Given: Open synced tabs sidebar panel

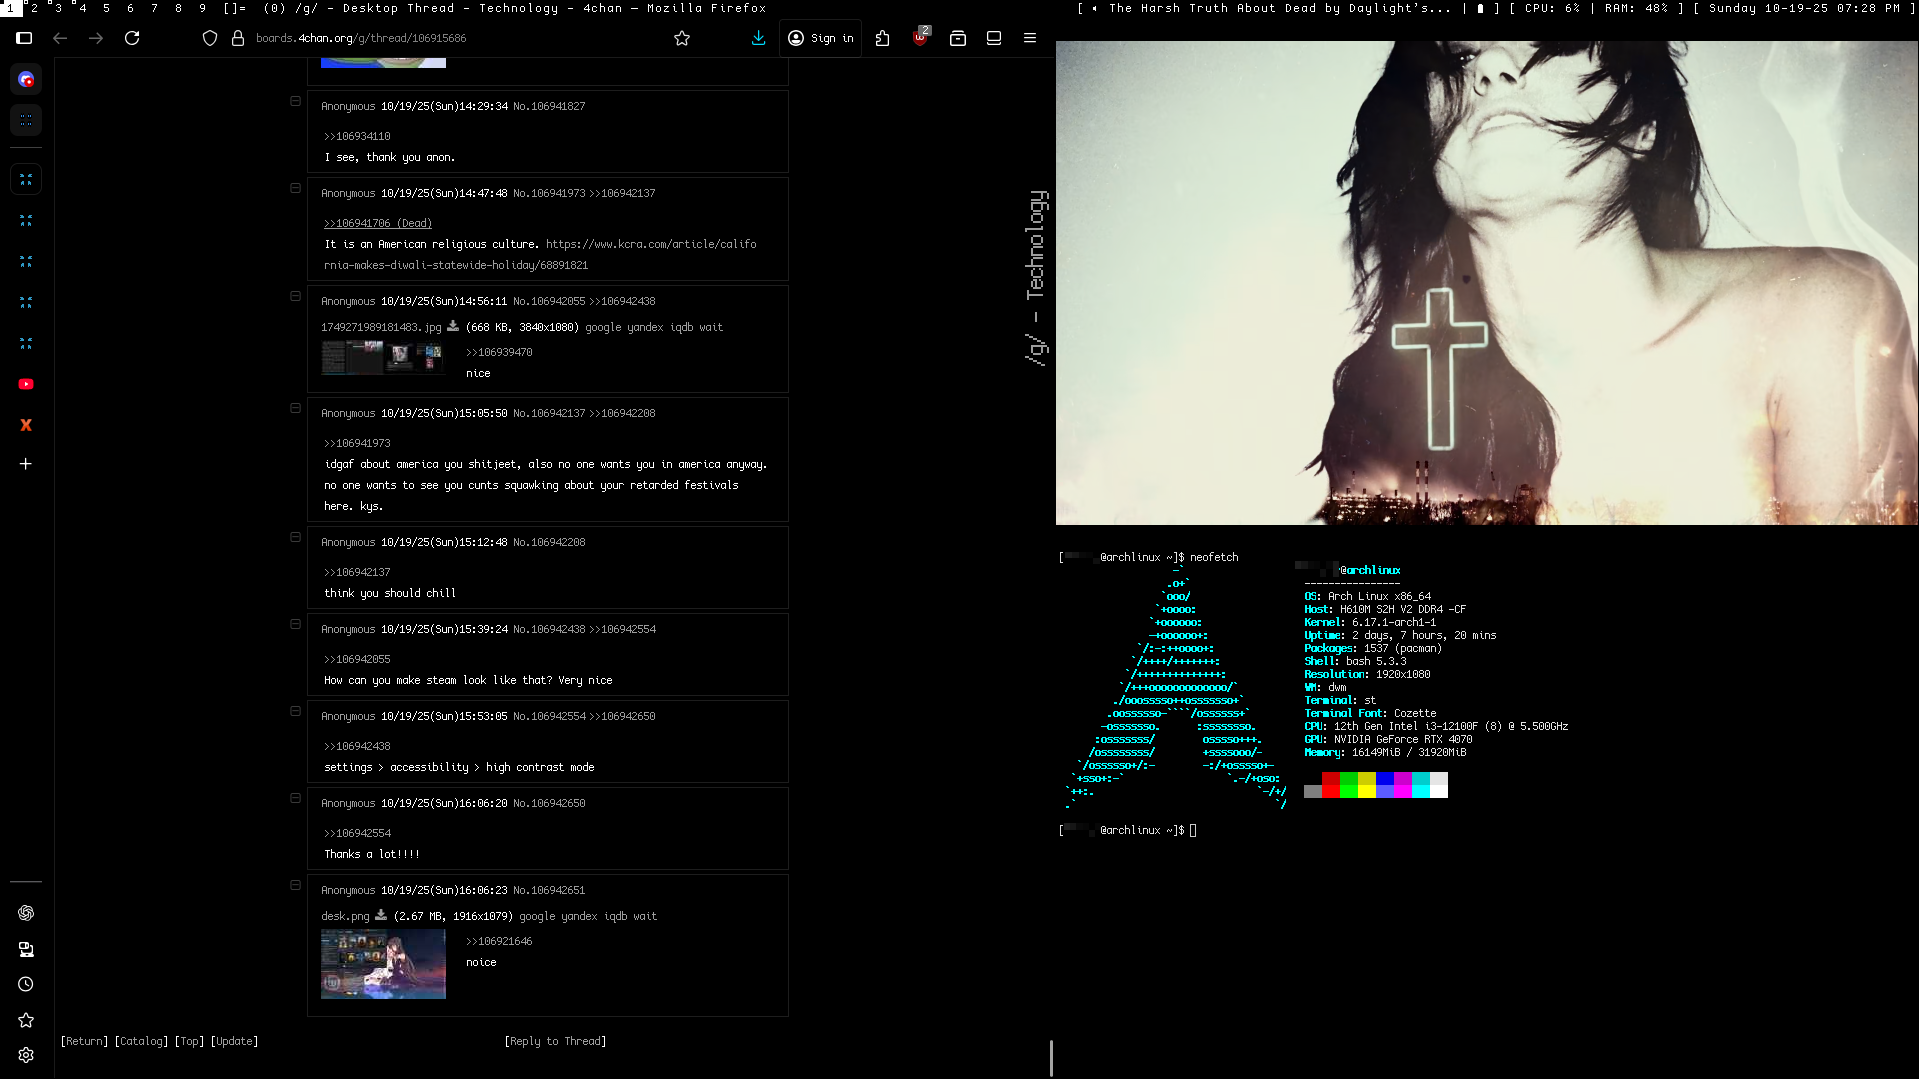Looking at the screenshot, I should coord(26,949).
